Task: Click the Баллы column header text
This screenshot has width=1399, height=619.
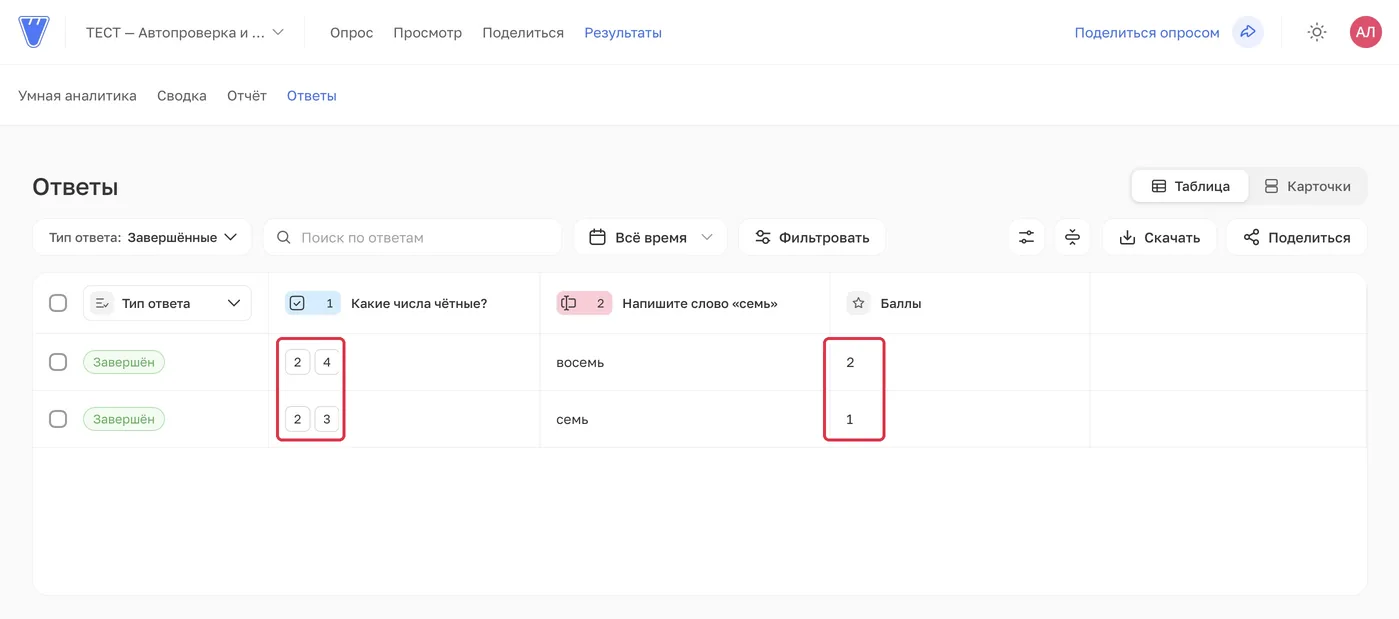Action: 901,303
